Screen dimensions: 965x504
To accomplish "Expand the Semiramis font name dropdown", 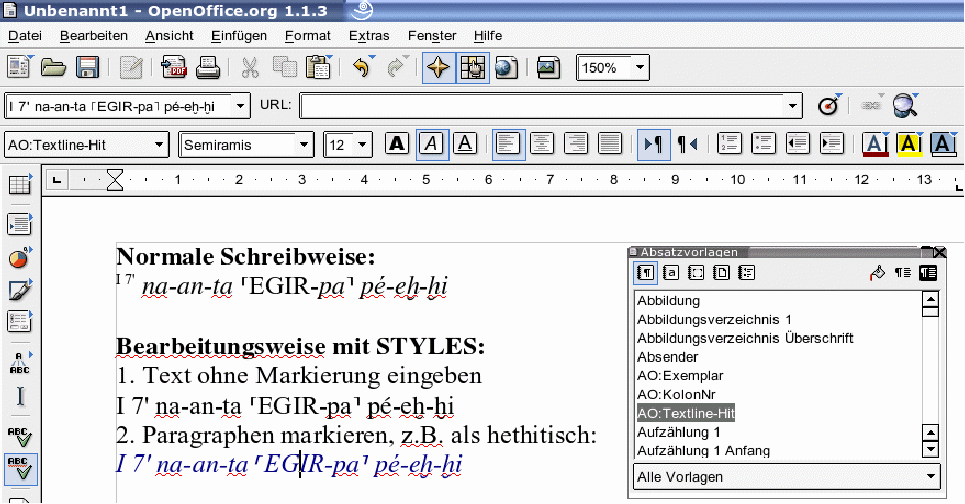I will click(x=304, y=145).
